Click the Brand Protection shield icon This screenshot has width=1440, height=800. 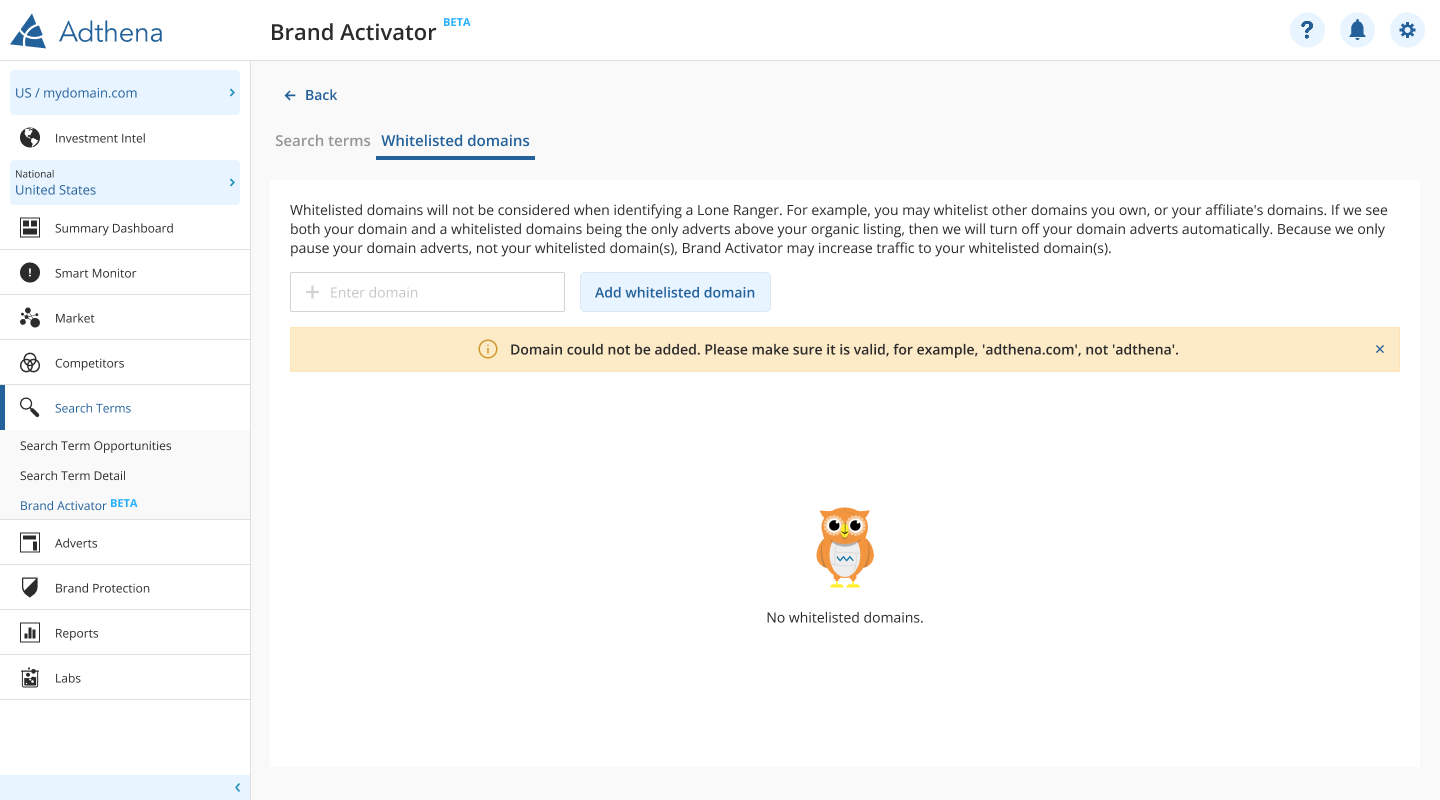tap(30, 588)
